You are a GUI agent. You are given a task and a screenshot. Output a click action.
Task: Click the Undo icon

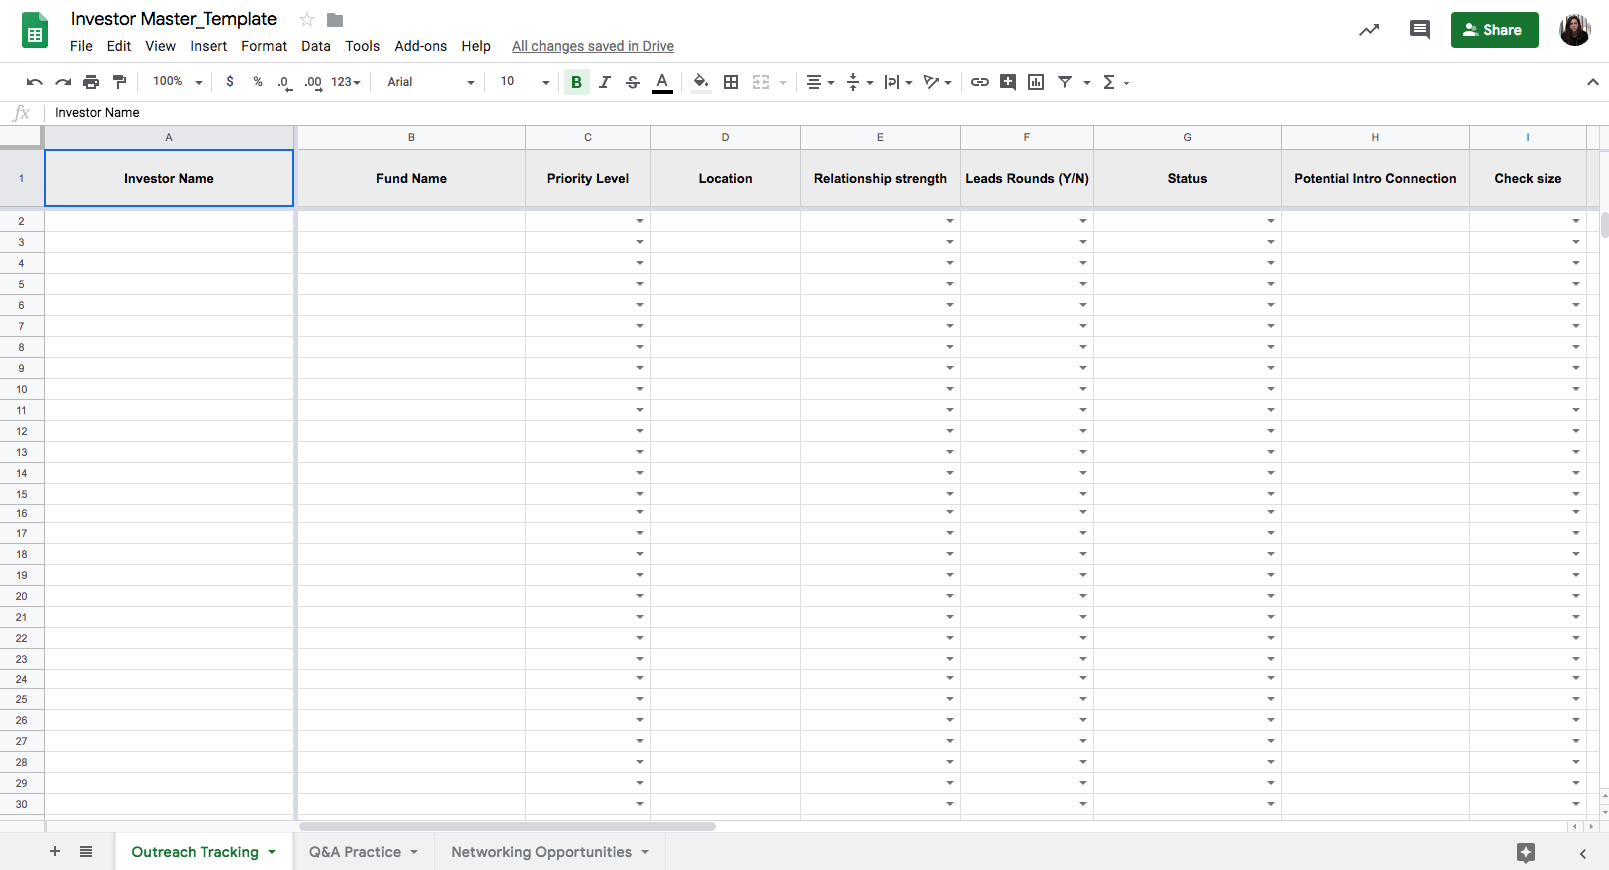pyautogui.click(x=35, y=82)
